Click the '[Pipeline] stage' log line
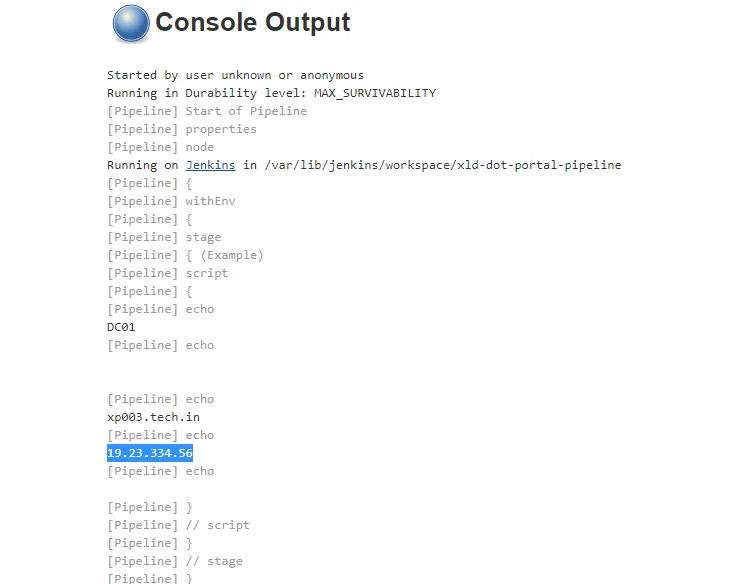 click(x=164, y=237)
